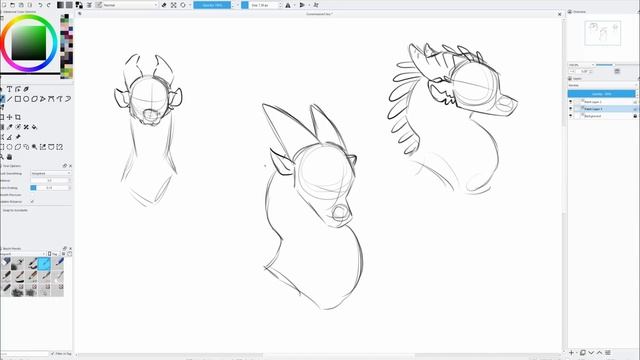Open the Fill Patterns button
Screen dimensions: 640x360
click(x=69, y=5)
